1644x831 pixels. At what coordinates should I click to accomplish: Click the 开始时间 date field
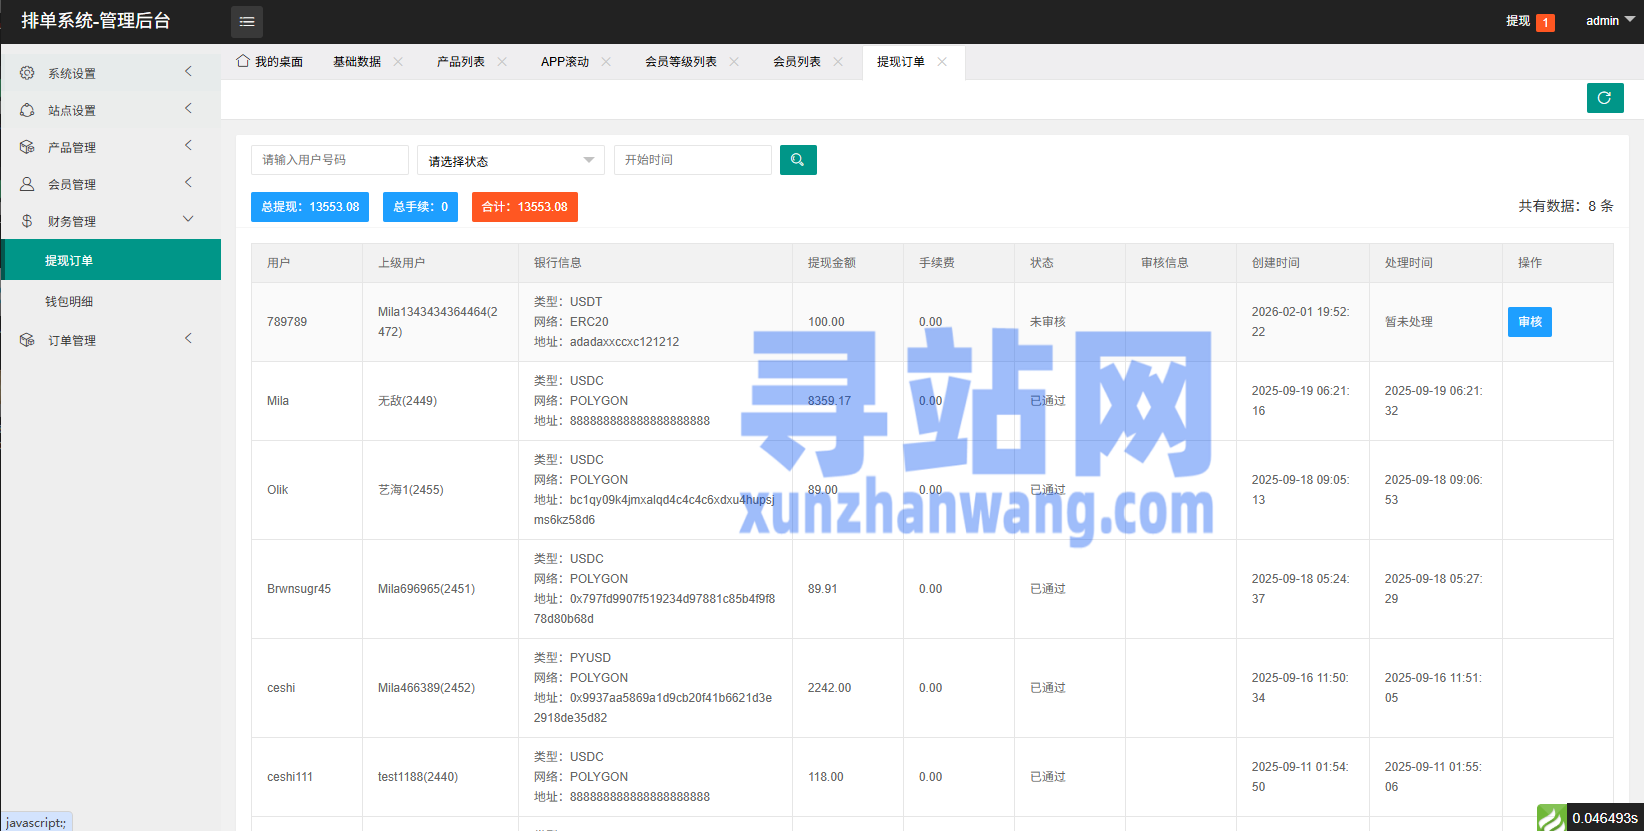pos(692,160)
